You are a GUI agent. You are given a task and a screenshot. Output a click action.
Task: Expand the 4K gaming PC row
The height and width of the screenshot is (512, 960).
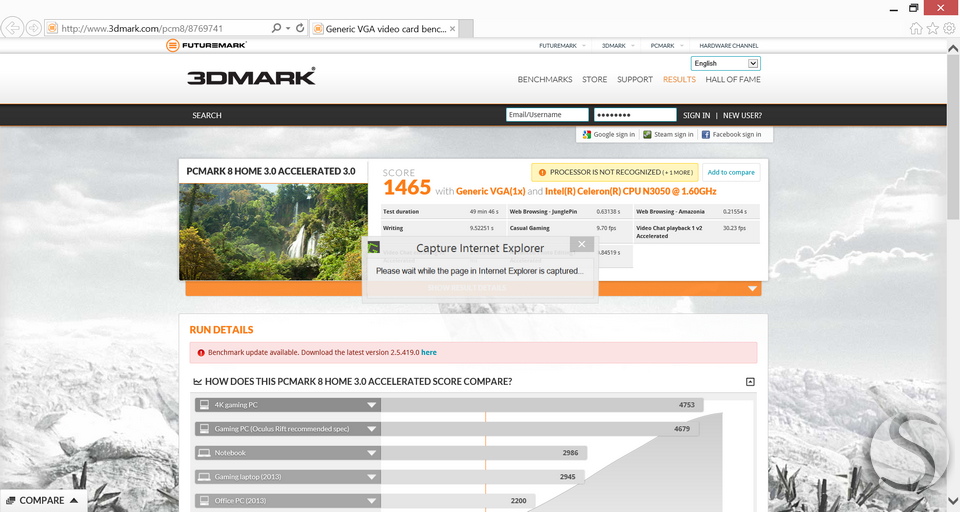click(371, 405)
